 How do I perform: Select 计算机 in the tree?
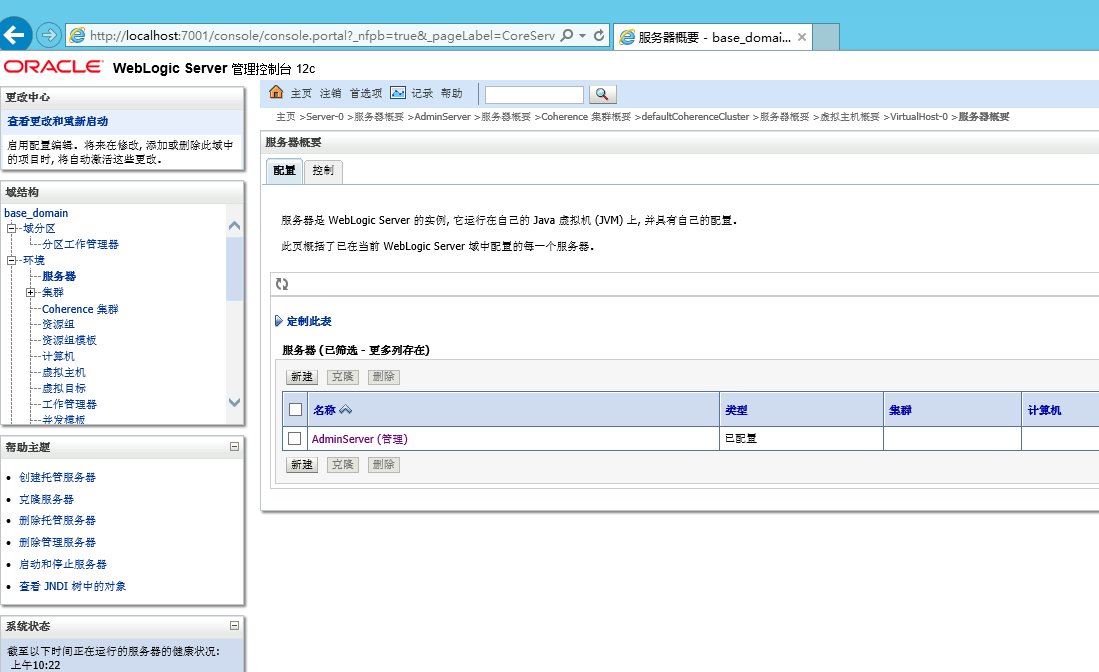click(x=58, y=356)
